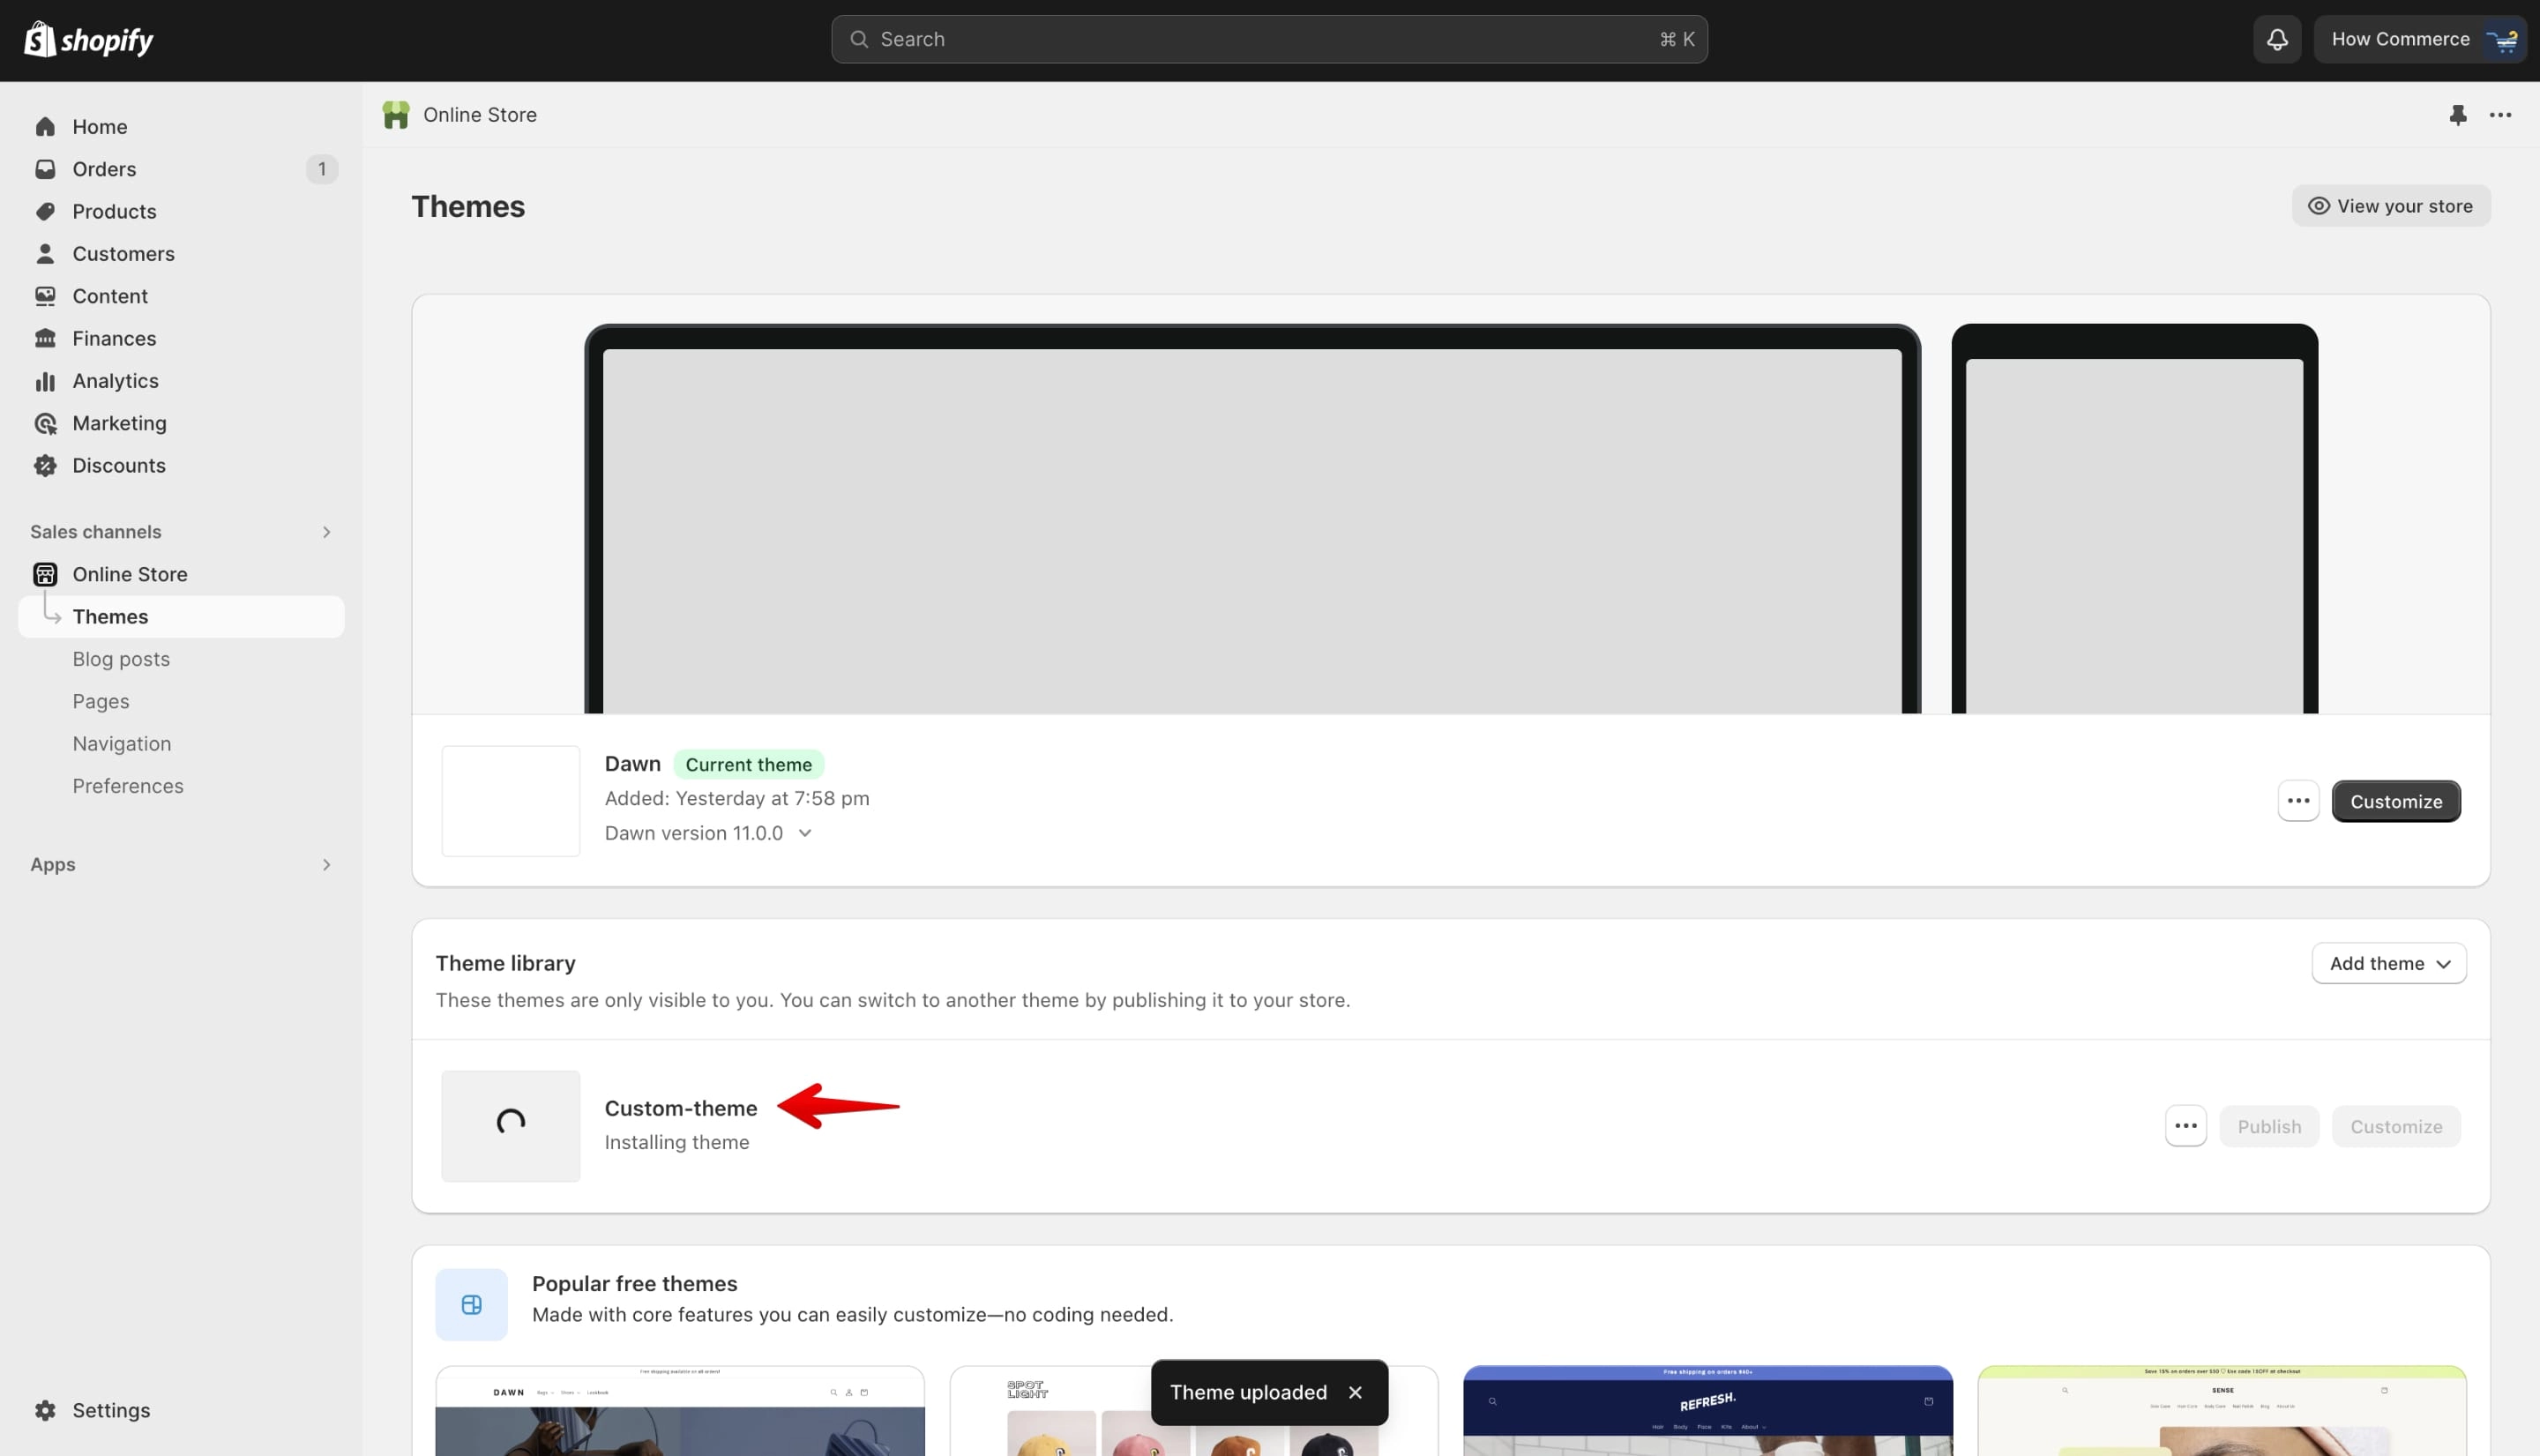Click the Orders count badge
Image resolution: width=2540 pixels, height=1456 pixels.
322,169
